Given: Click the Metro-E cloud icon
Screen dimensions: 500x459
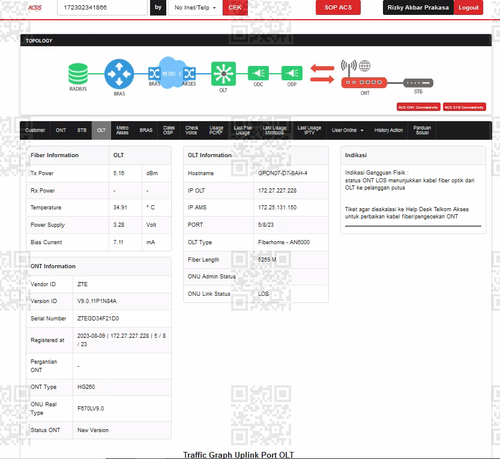Looking at the screenshot, I should 171,73.
